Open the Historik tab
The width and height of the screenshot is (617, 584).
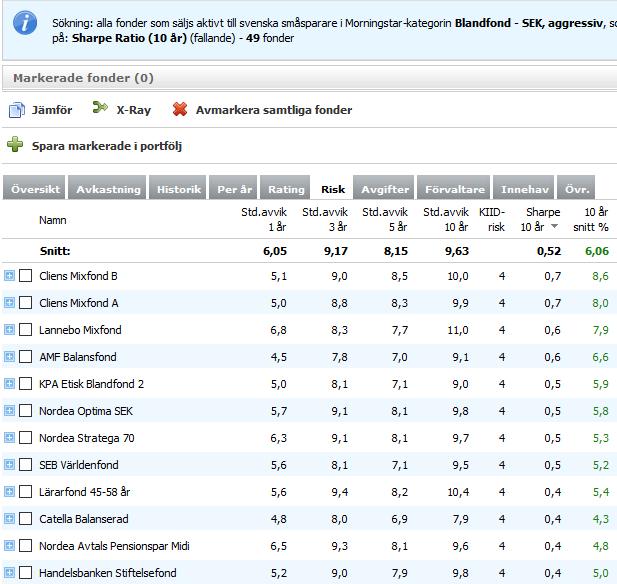point(177,188)
